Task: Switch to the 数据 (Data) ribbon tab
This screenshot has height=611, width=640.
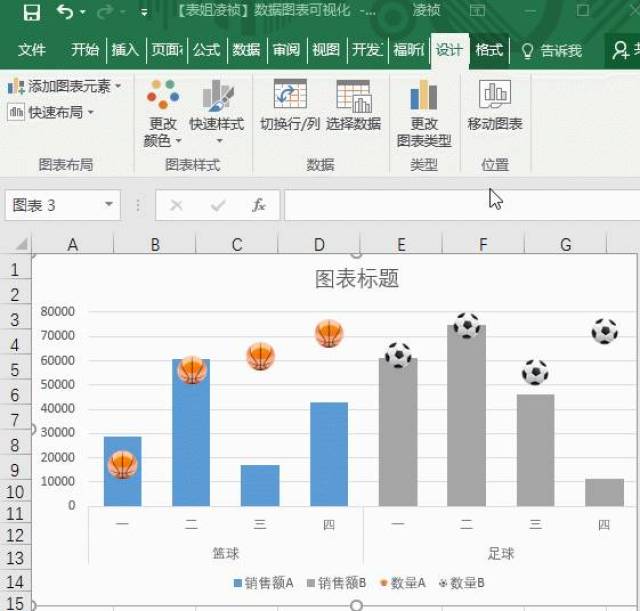Action: 246,50
